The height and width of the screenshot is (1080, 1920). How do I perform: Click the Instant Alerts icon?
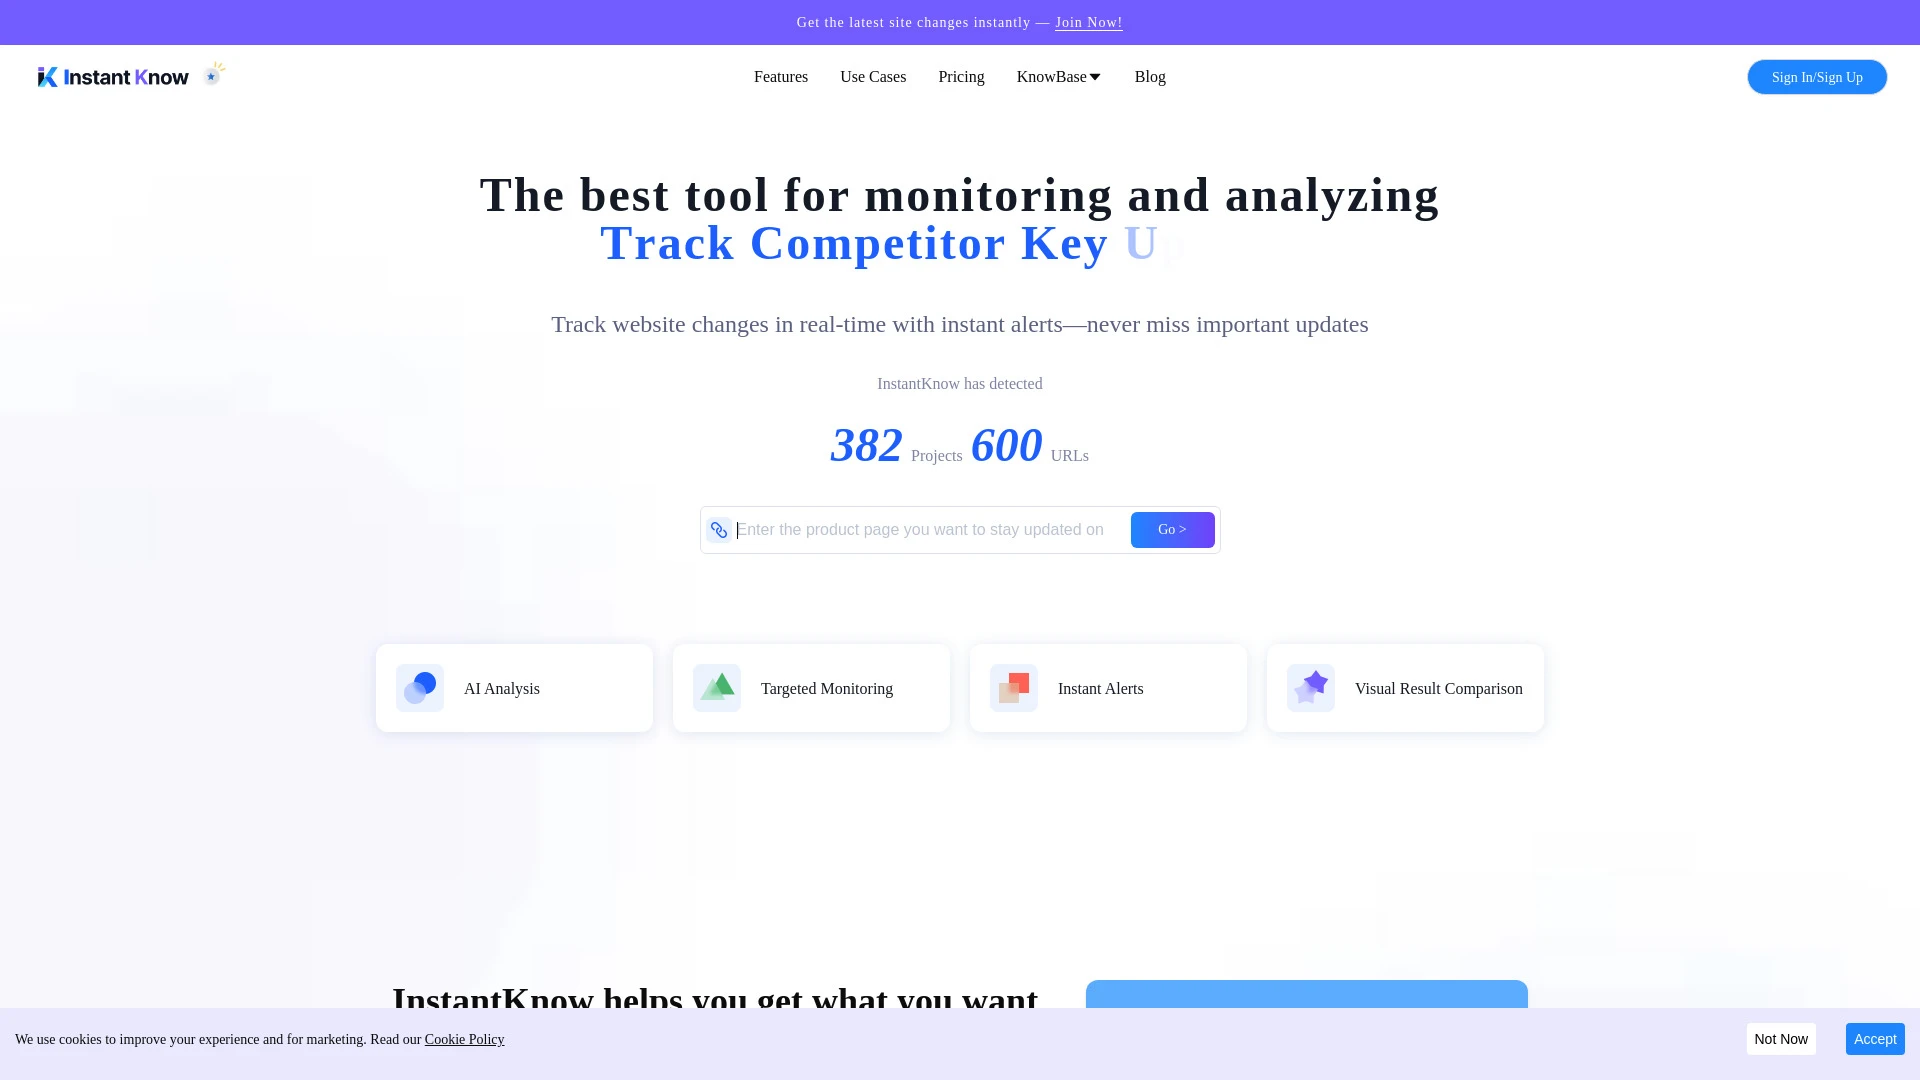(x=1014, y=688)
